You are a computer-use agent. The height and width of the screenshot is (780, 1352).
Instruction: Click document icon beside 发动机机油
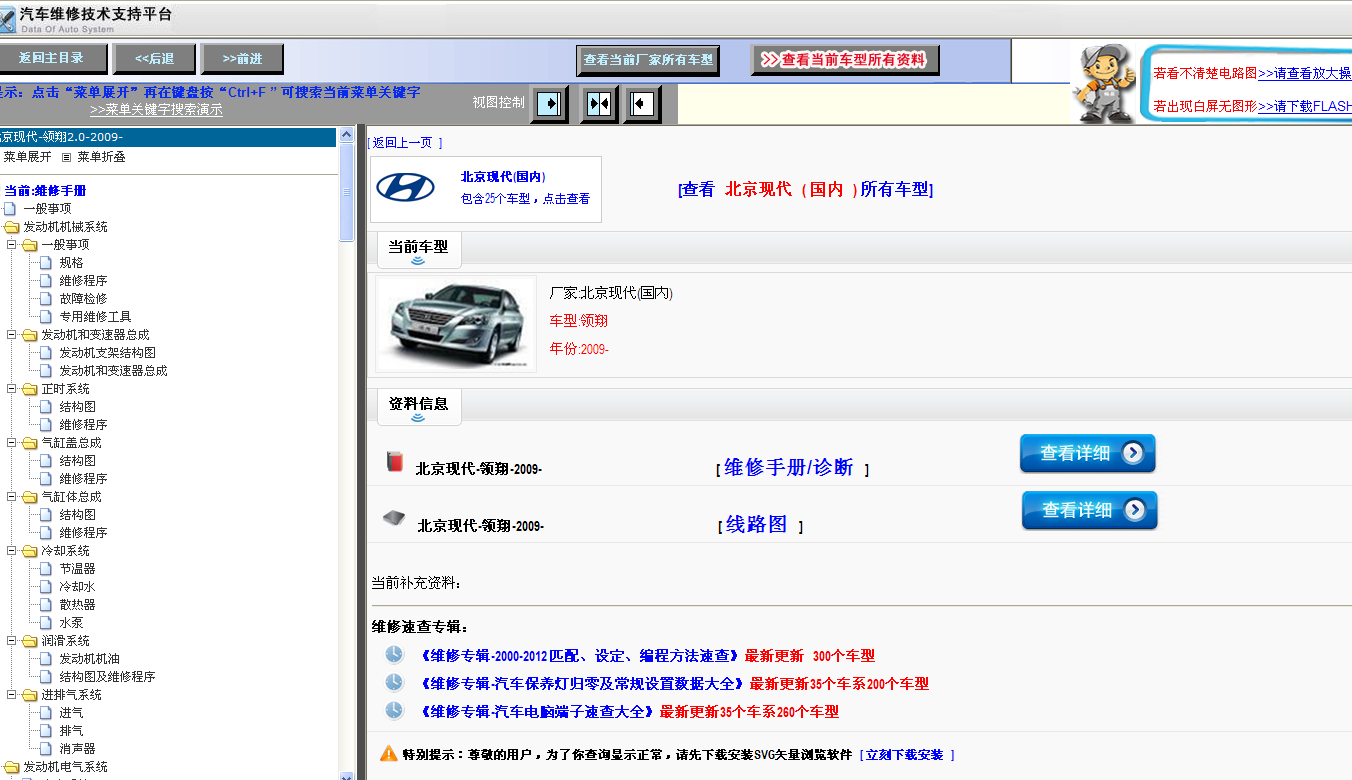pos(46,659)
